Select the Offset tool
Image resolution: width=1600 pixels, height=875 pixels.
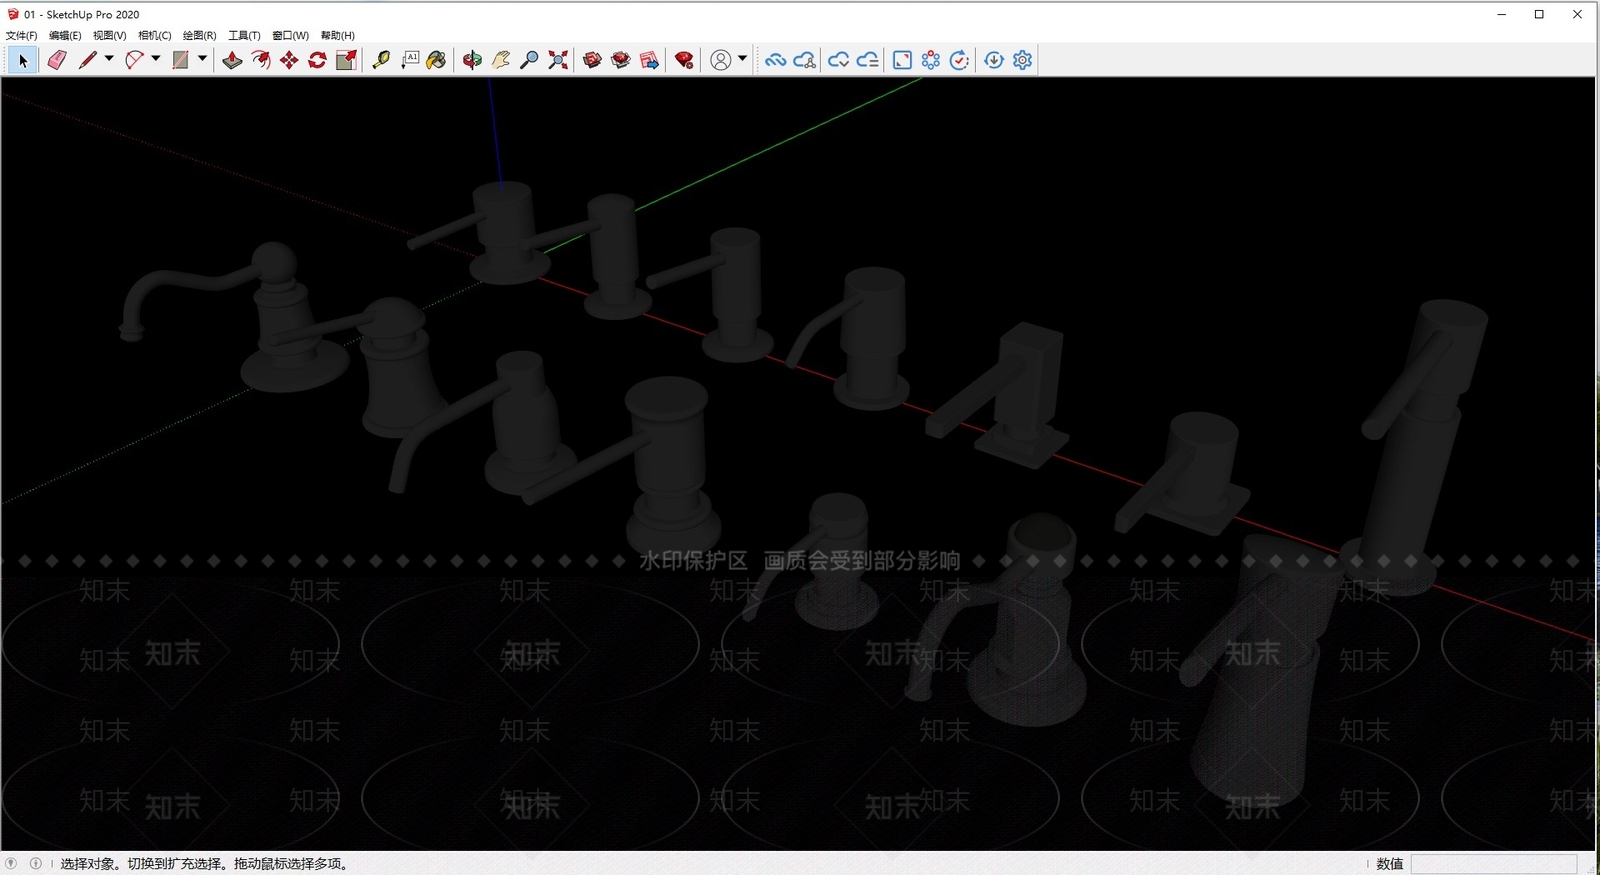[x=261, y=60]
